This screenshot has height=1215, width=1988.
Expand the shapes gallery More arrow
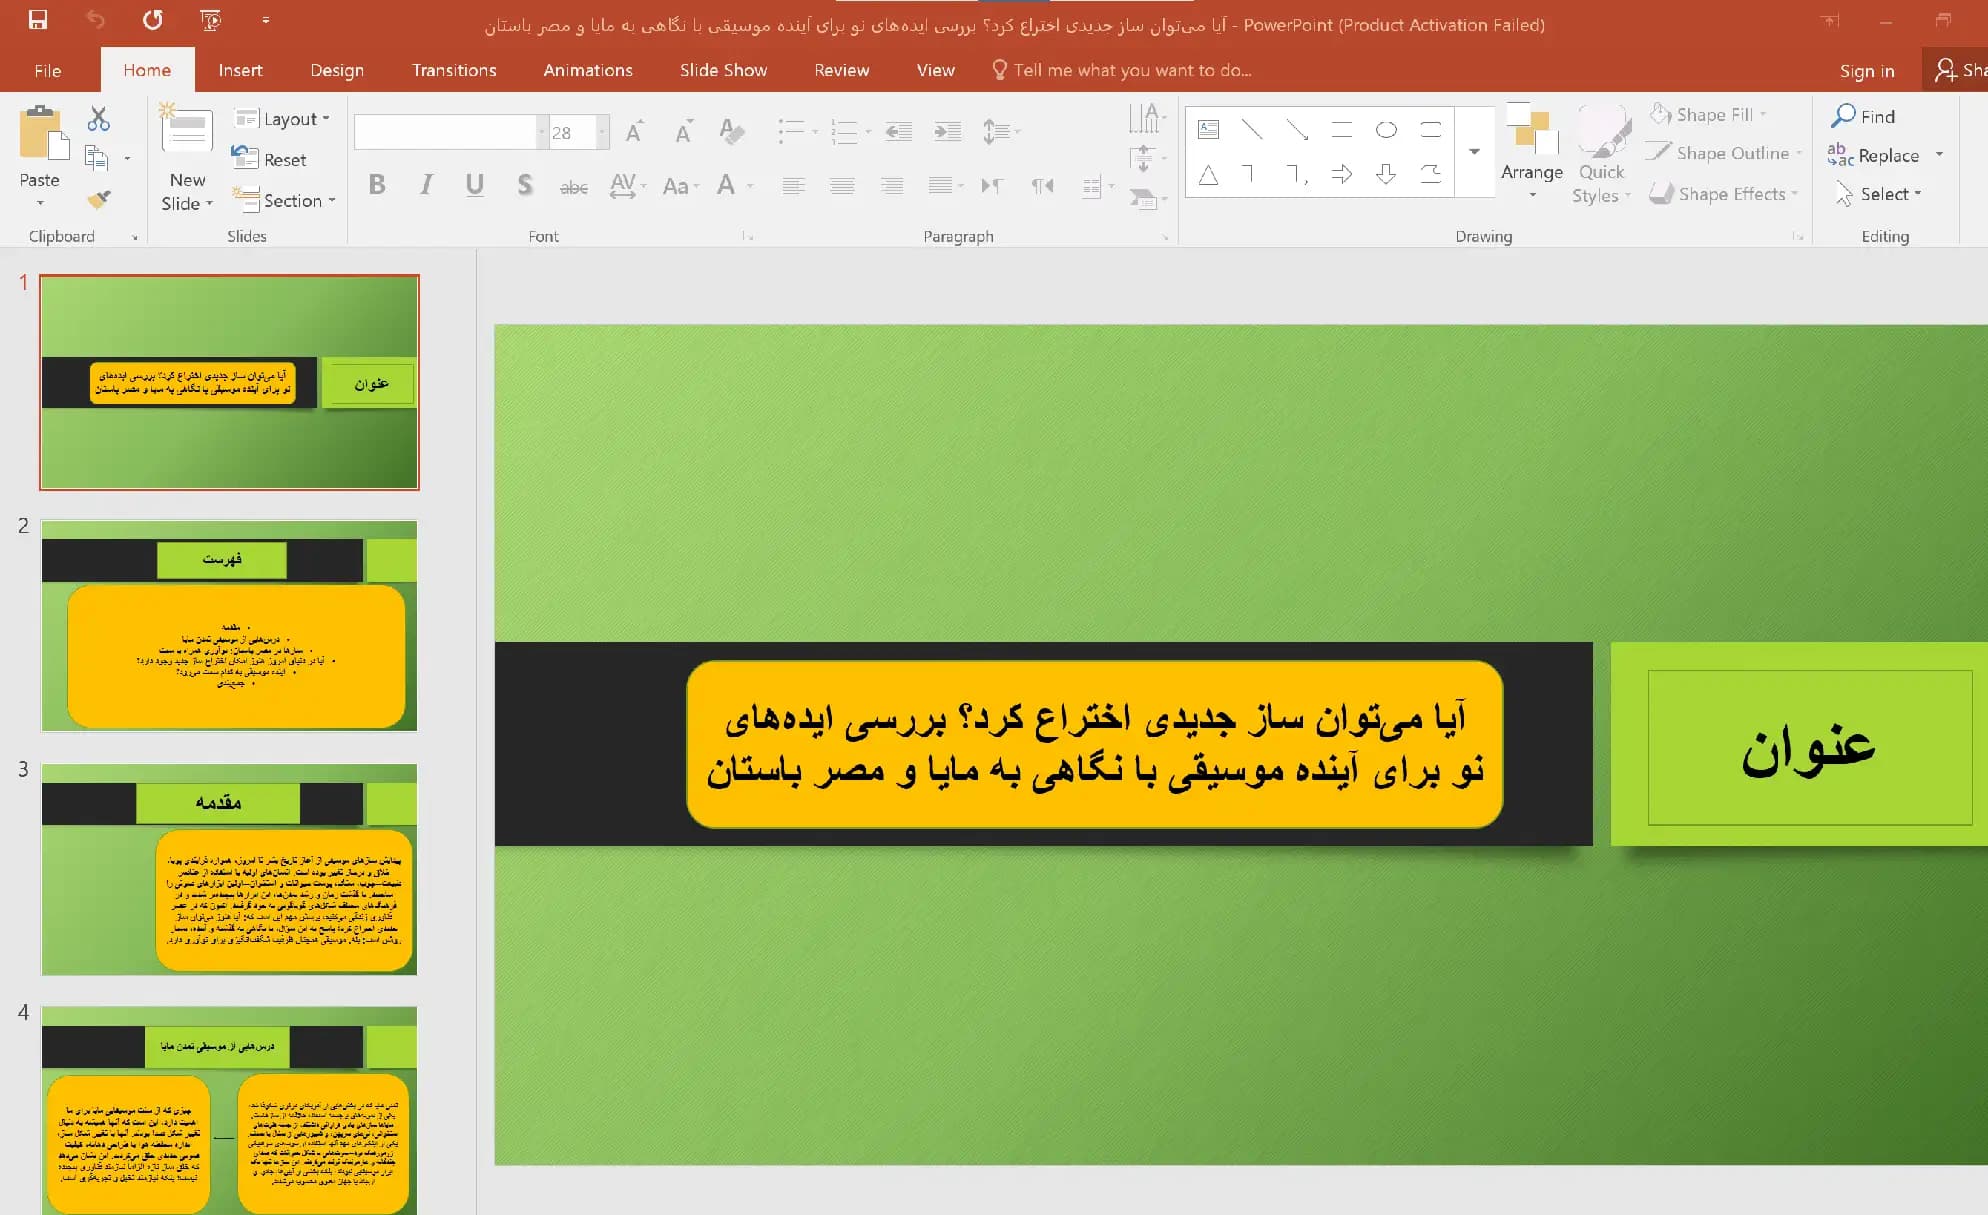point(1474,152)
